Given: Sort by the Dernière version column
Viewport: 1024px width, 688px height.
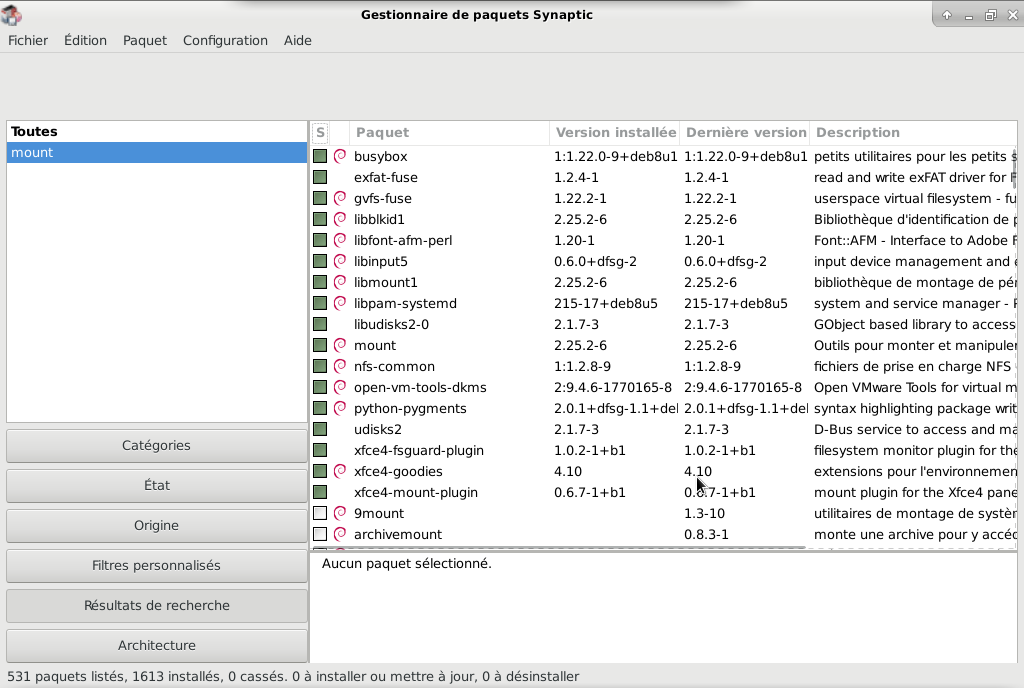Looking at the screenshot, I should [744, 133].
